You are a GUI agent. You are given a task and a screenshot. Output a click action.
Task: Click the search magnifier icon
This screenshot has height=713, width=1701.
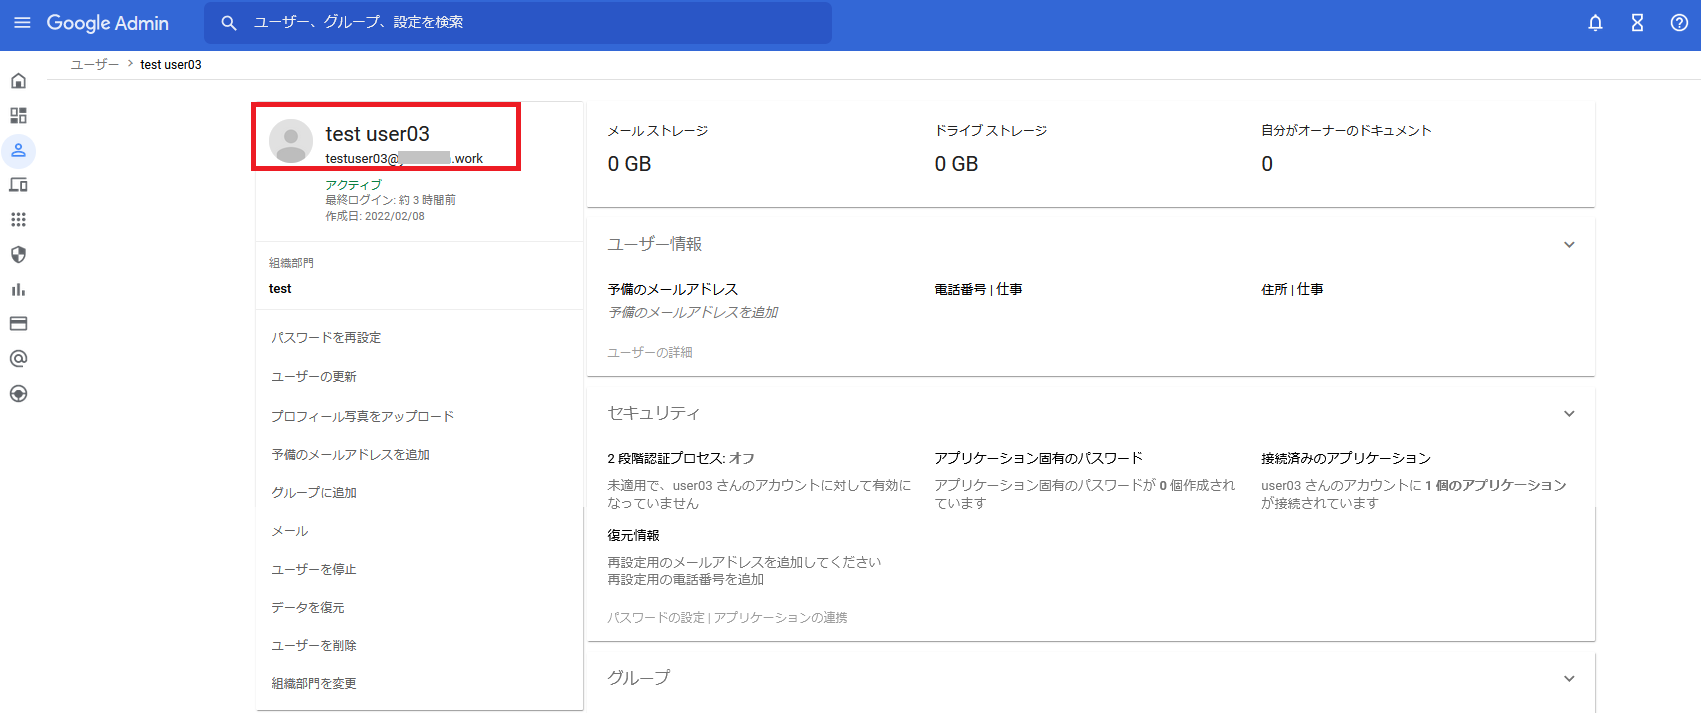click(229, 23)
